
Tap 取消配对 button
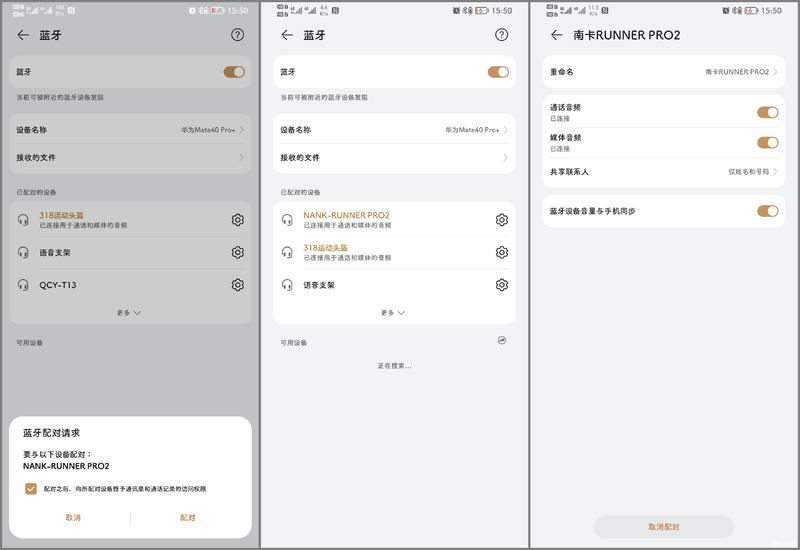click(664, 527)
